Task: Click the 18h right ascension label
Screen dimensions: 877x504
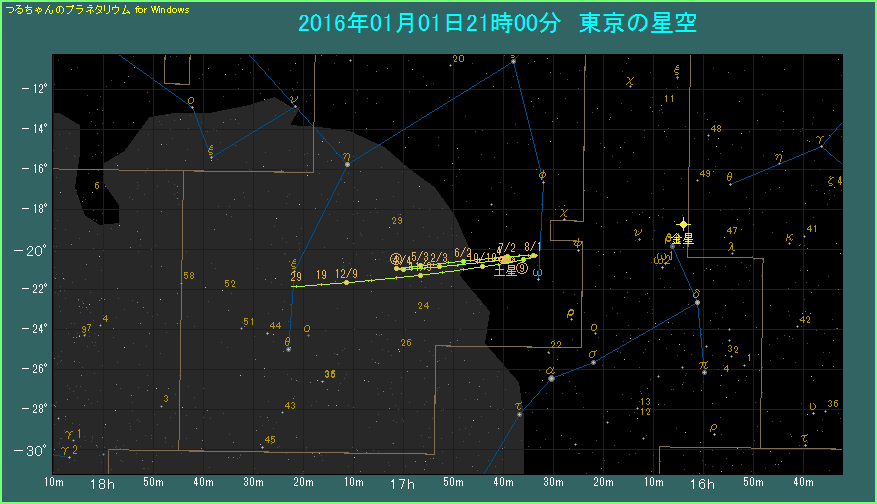Action: coord(102,485)
